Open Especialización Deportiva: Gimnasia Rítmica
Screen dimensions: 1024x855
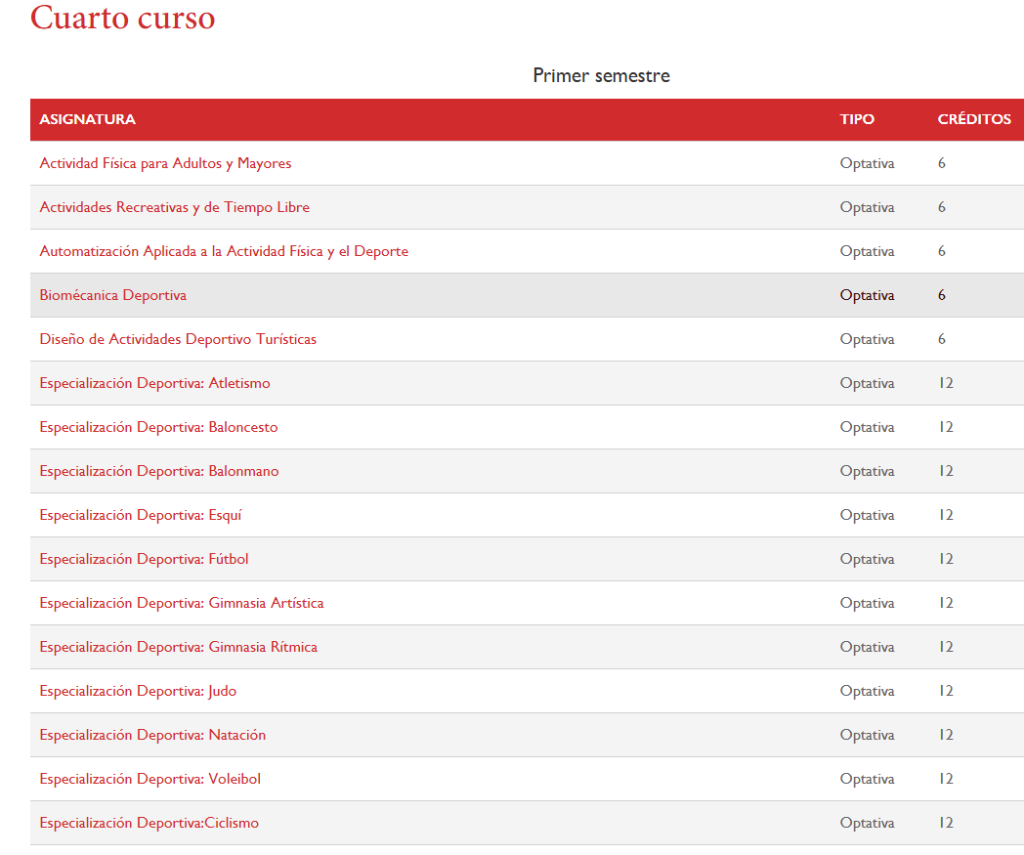[x=178, y=647]
